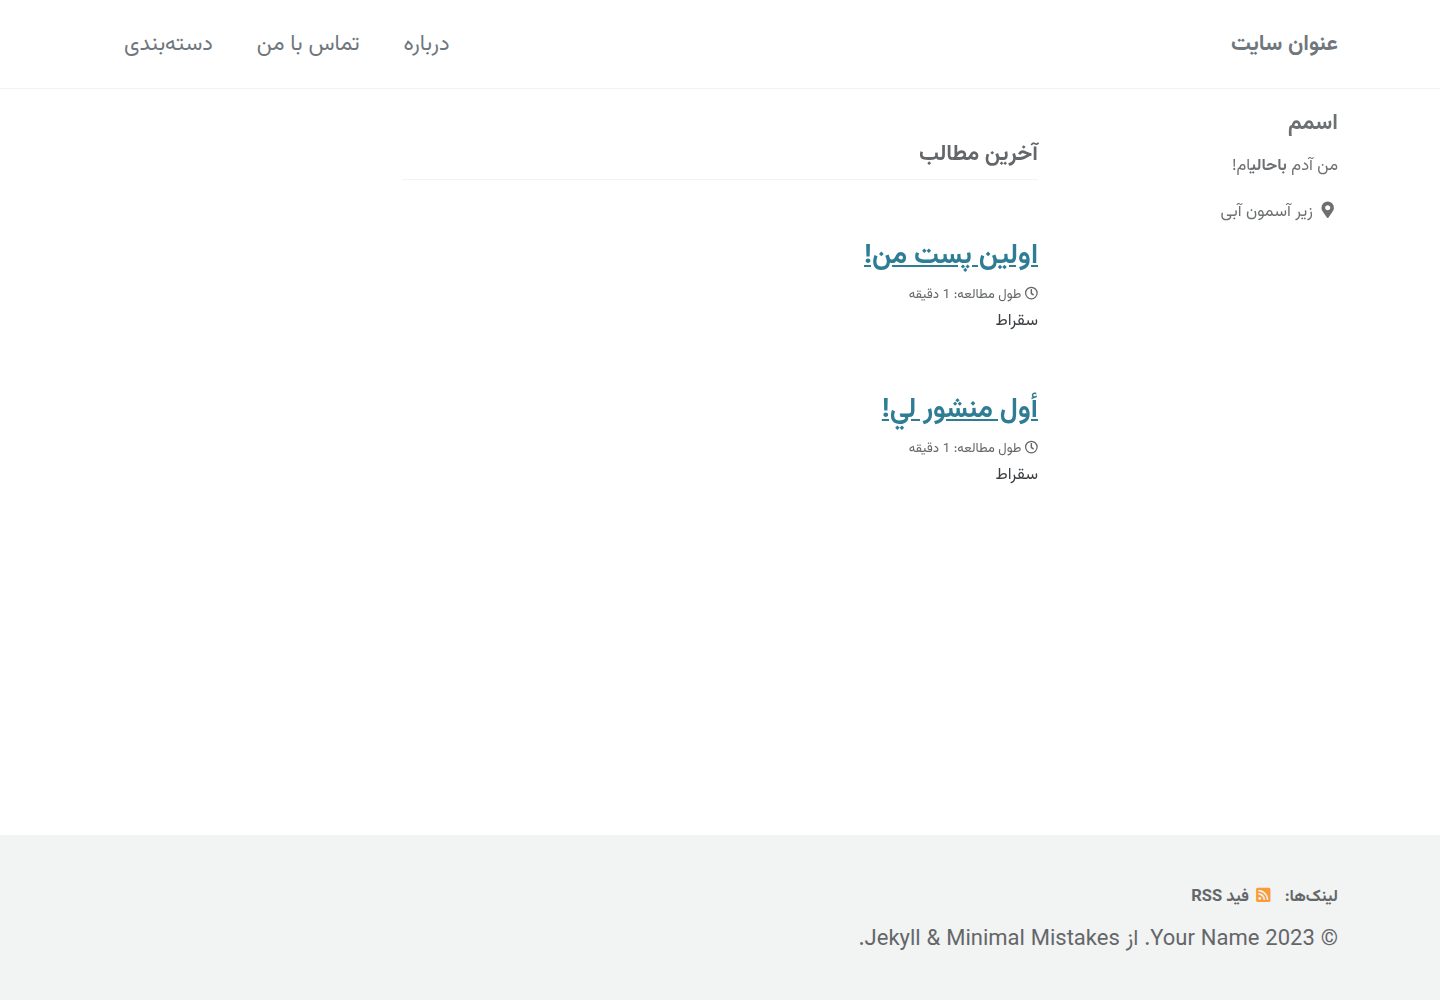Follow the Minimal Mistakes link in footer
Image resolution: width=1440 pixels, height=1000 pixels.
pyautogui.click(x=1033, y=938)
